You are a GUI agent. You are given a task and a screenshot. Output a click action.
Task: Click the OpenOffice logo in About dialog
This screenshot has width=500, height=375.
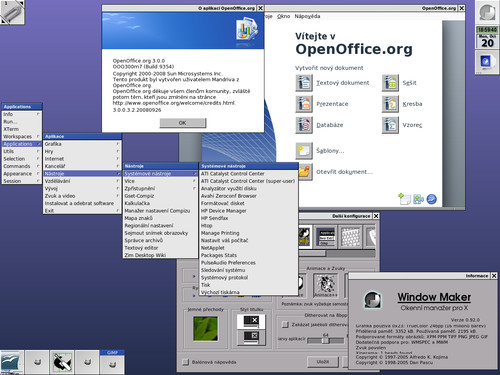coord(247,29)
